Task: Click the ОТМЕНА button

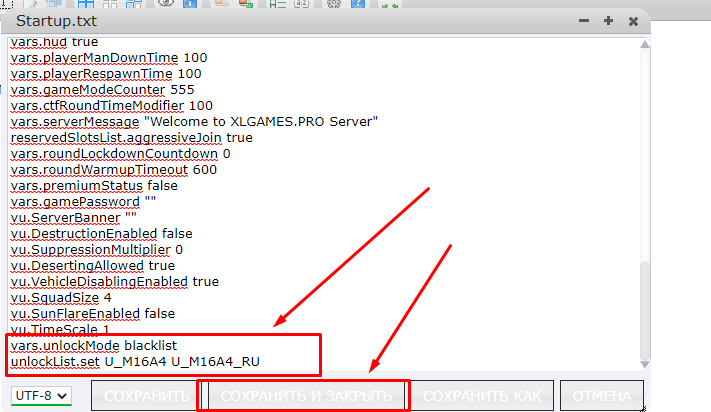Action: click(x=602, y=396)
